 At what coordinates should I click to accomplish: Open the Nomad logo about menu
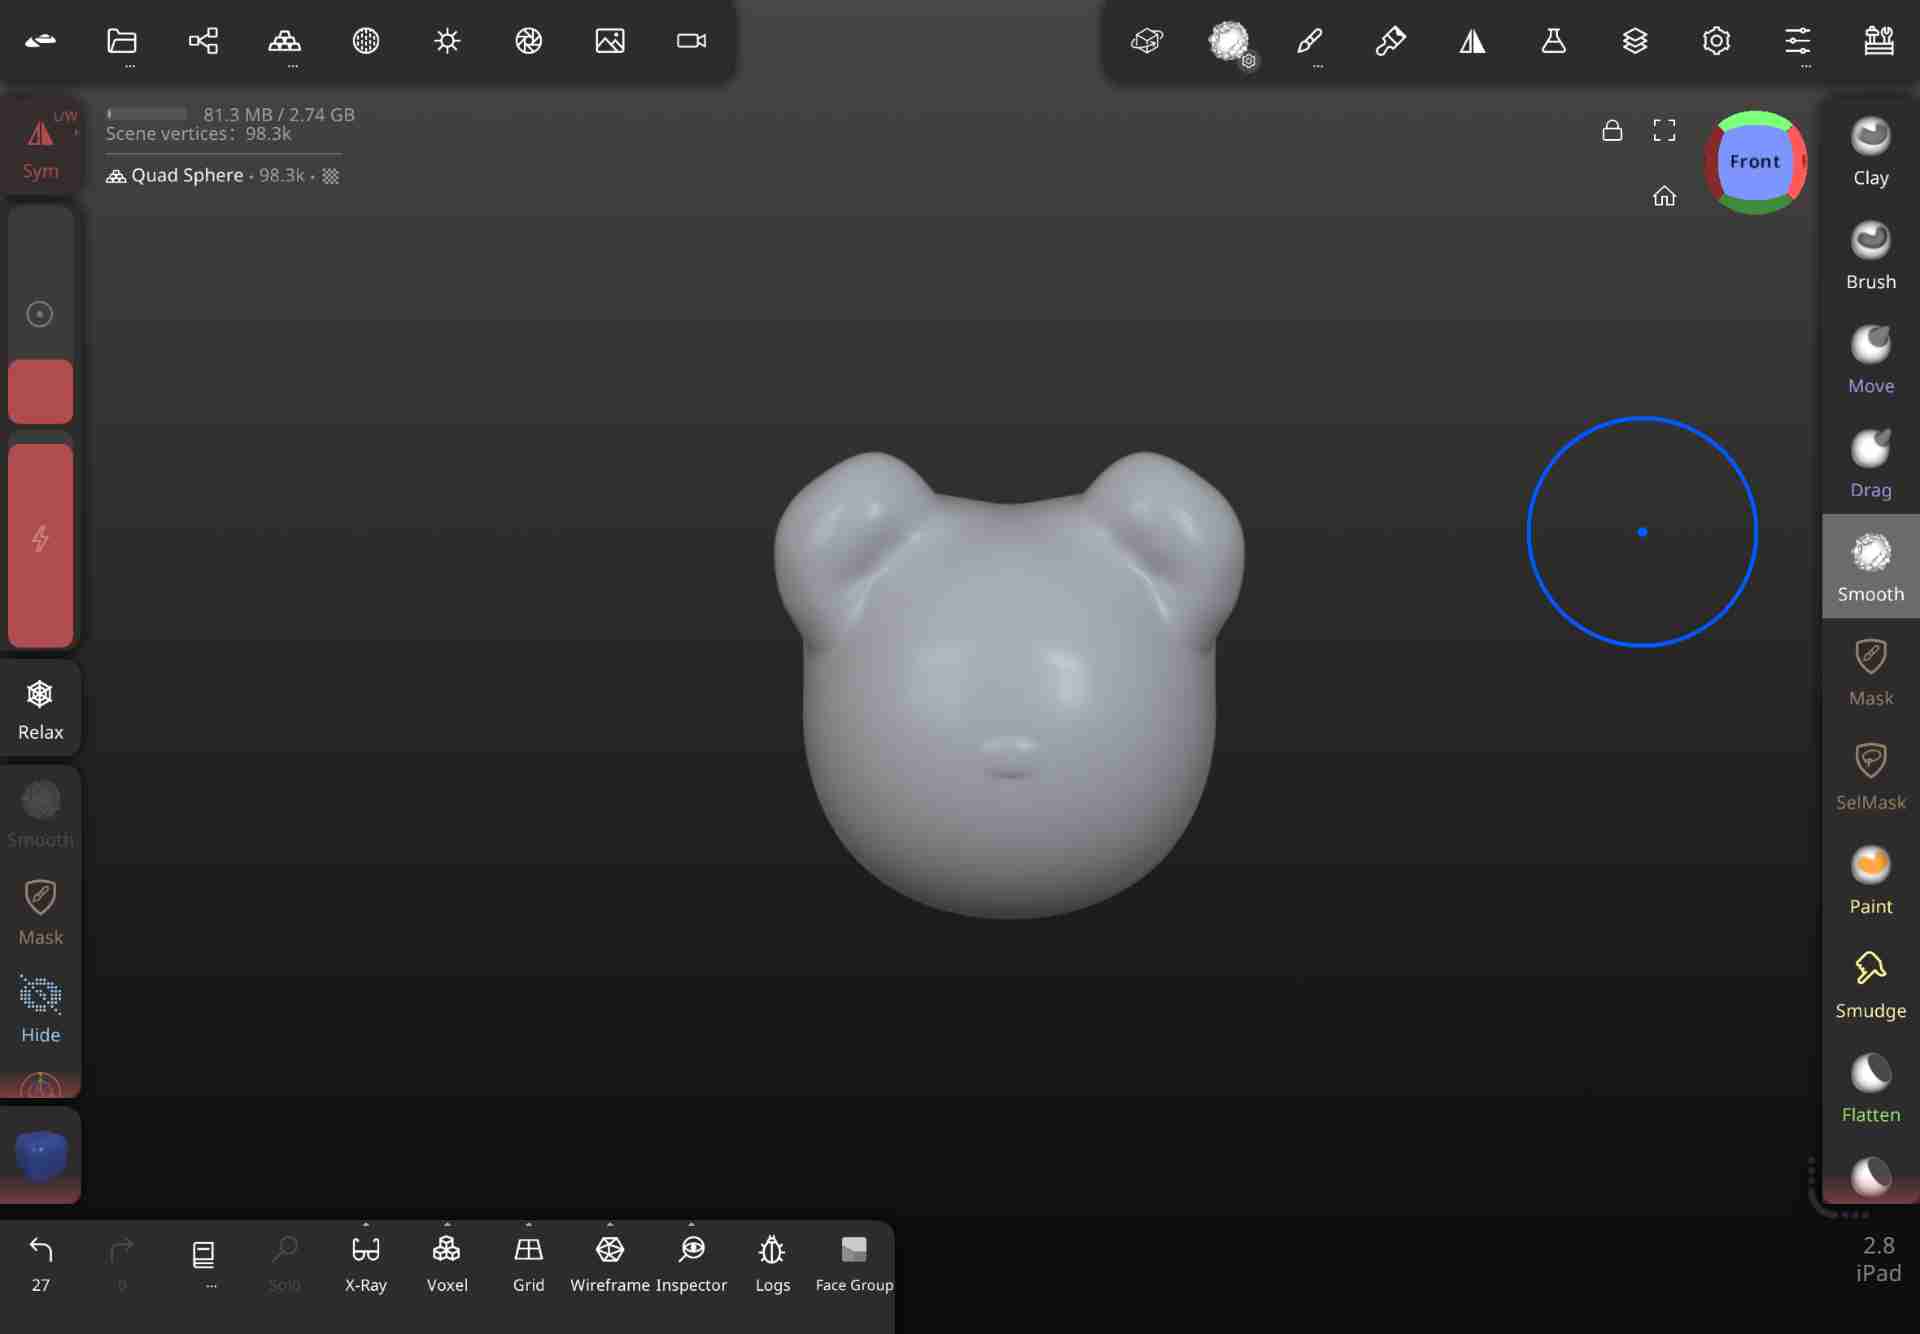[40, 41]
